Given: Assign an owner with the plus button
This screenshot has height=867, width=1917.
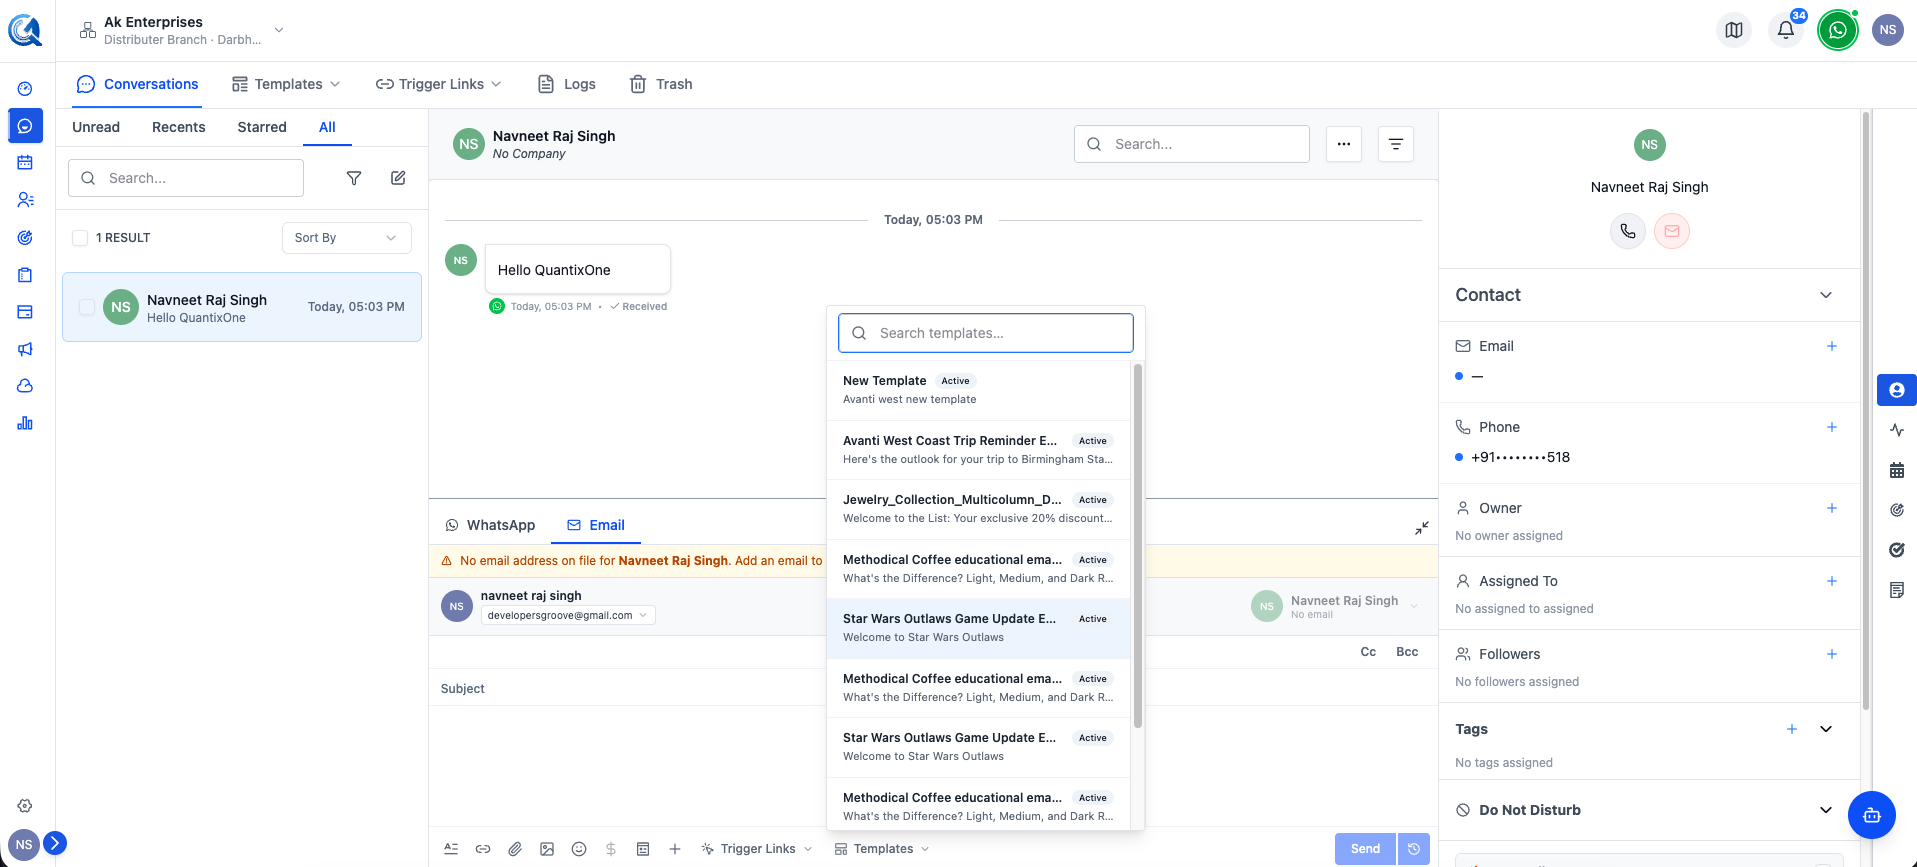Looking at the screenshot, I should coord(1832,508).
